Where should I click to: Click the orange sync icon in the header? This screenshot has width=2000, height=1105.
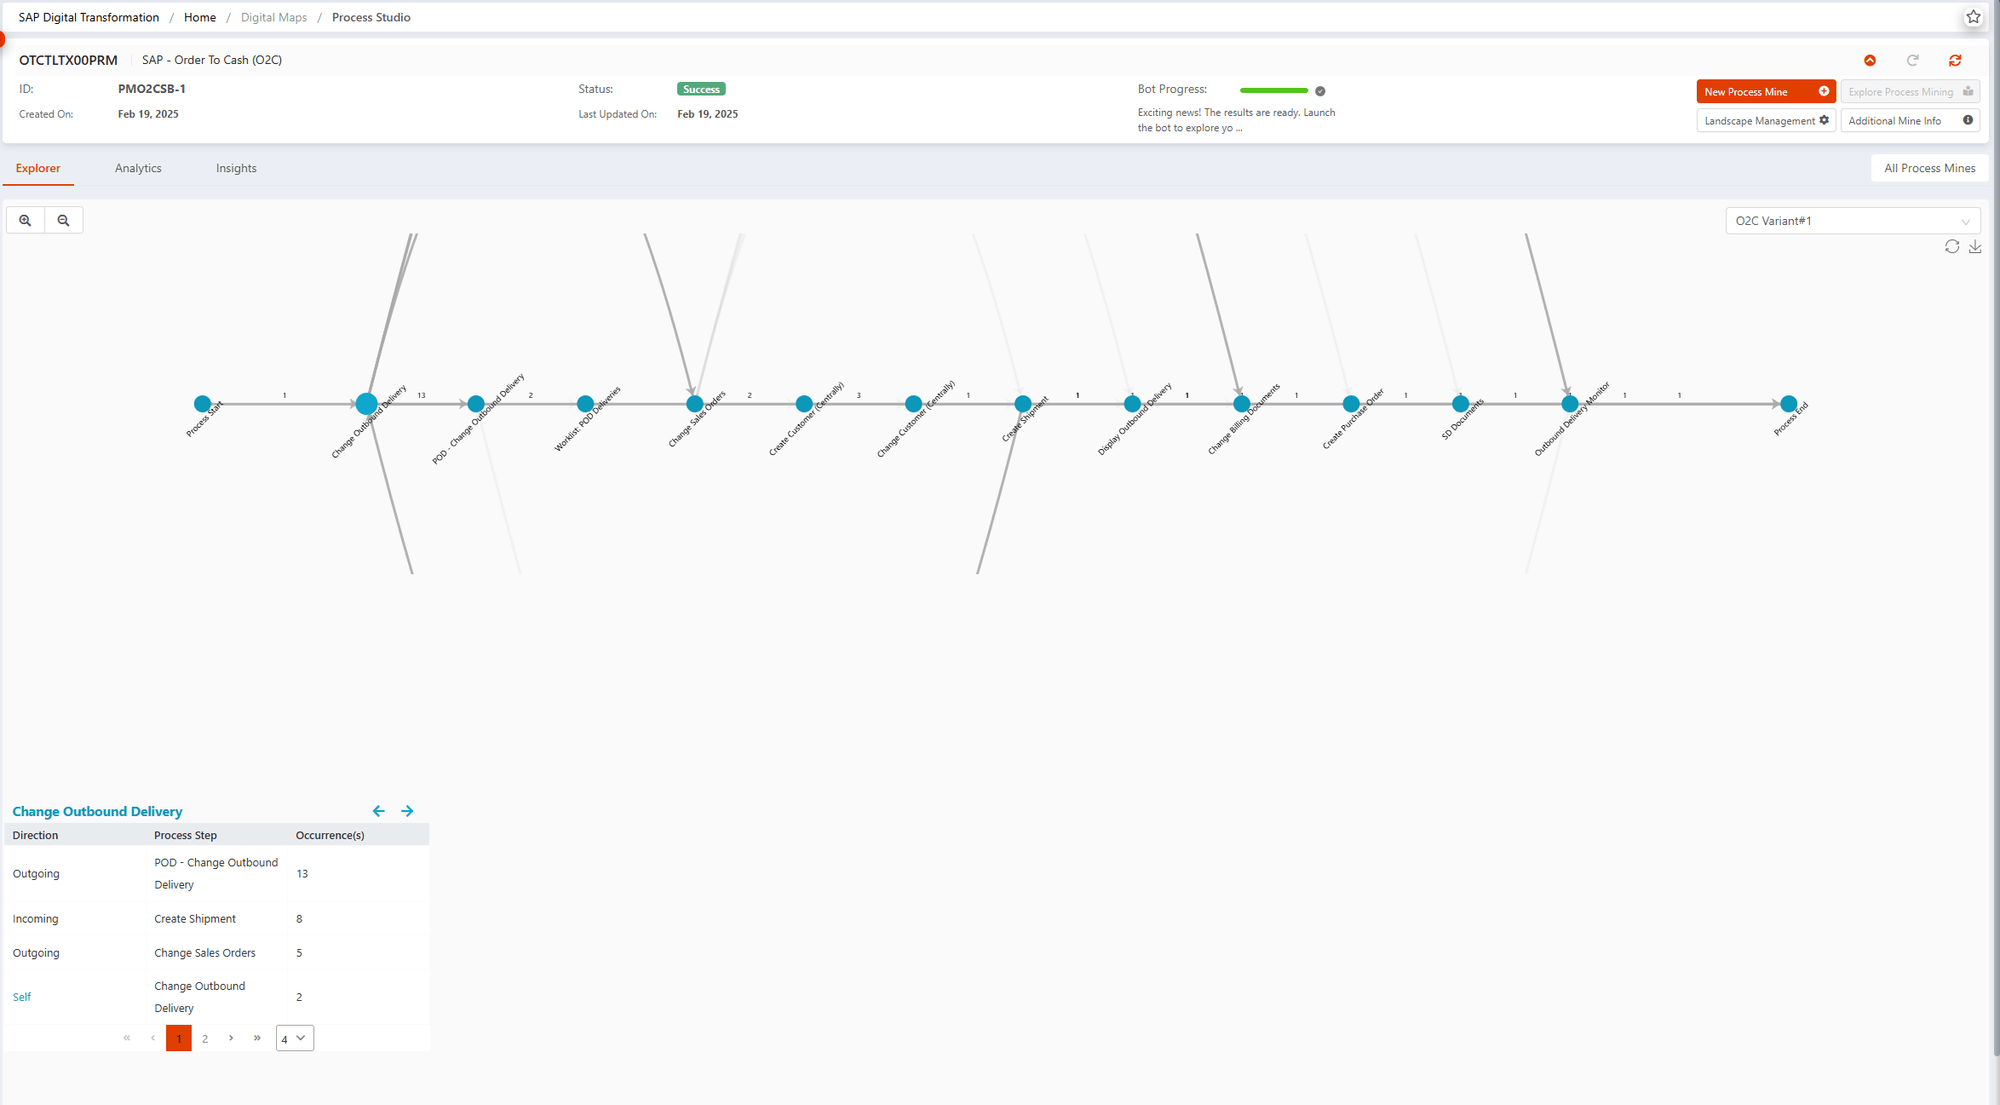coord(1955,60)
